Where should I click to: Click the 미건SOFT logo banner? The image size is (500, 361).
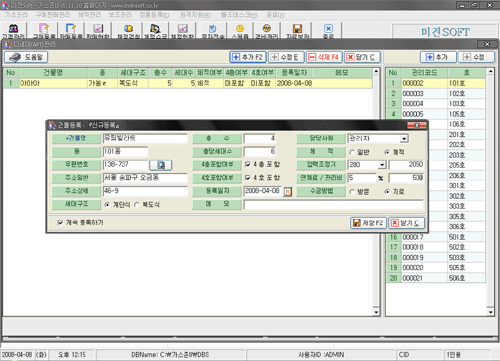click(445, 32)
